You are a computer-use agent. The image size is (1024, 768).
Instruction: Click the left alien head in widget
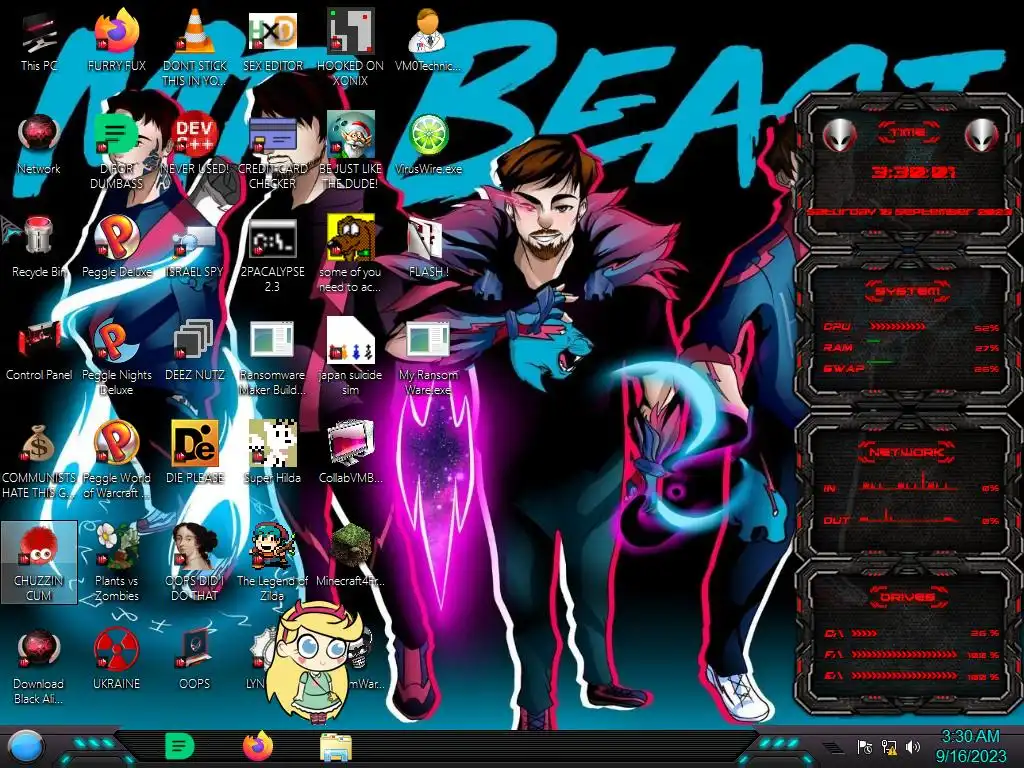click(x=840, y=136)
